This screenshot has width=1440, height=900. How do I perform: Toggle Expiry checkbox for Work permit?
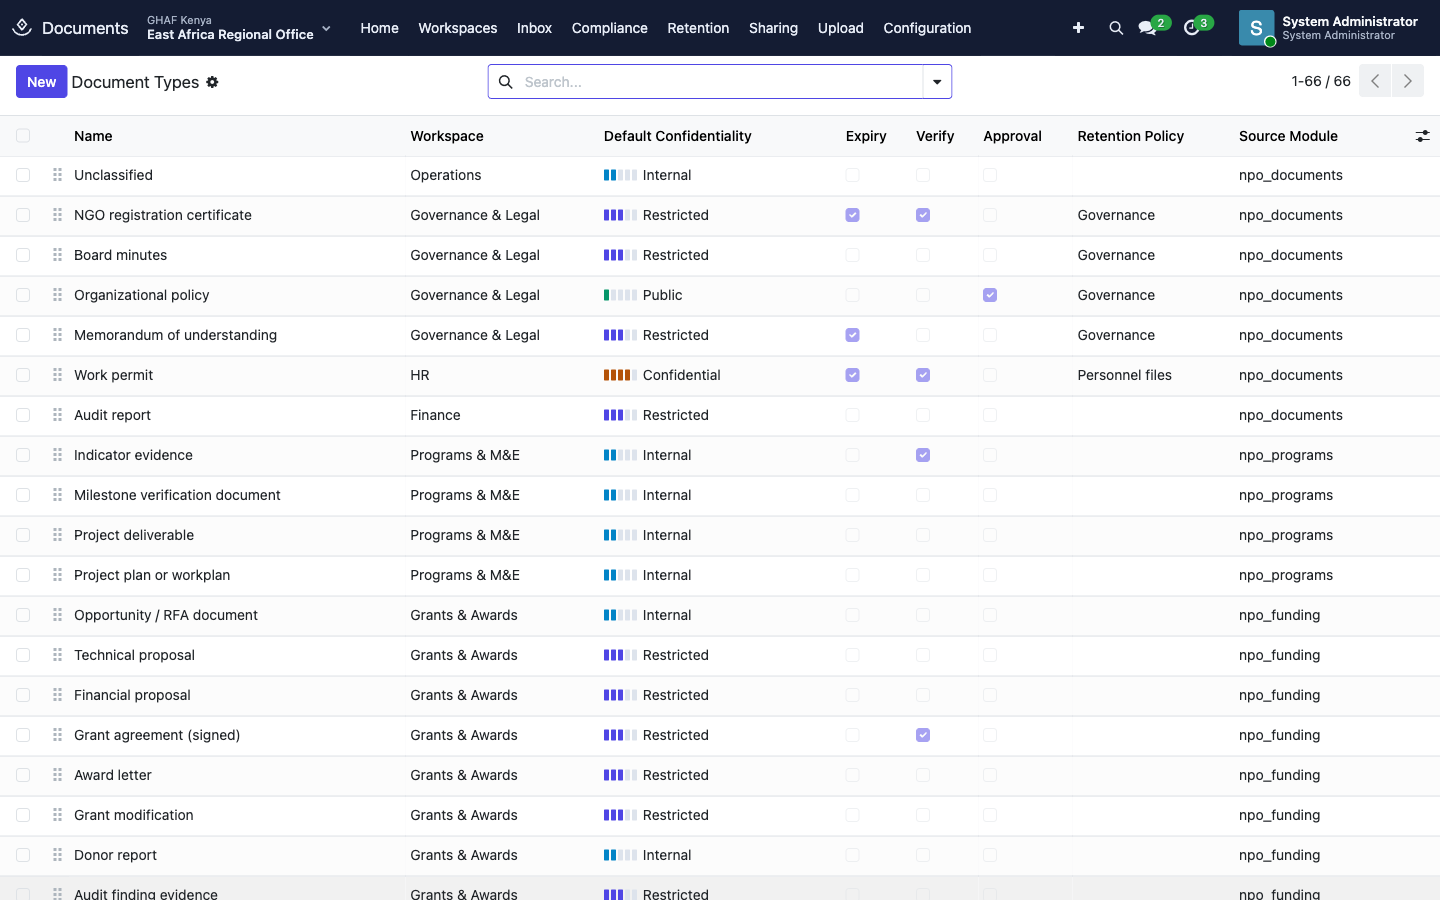pyautogui.click(x=852, y=375)
